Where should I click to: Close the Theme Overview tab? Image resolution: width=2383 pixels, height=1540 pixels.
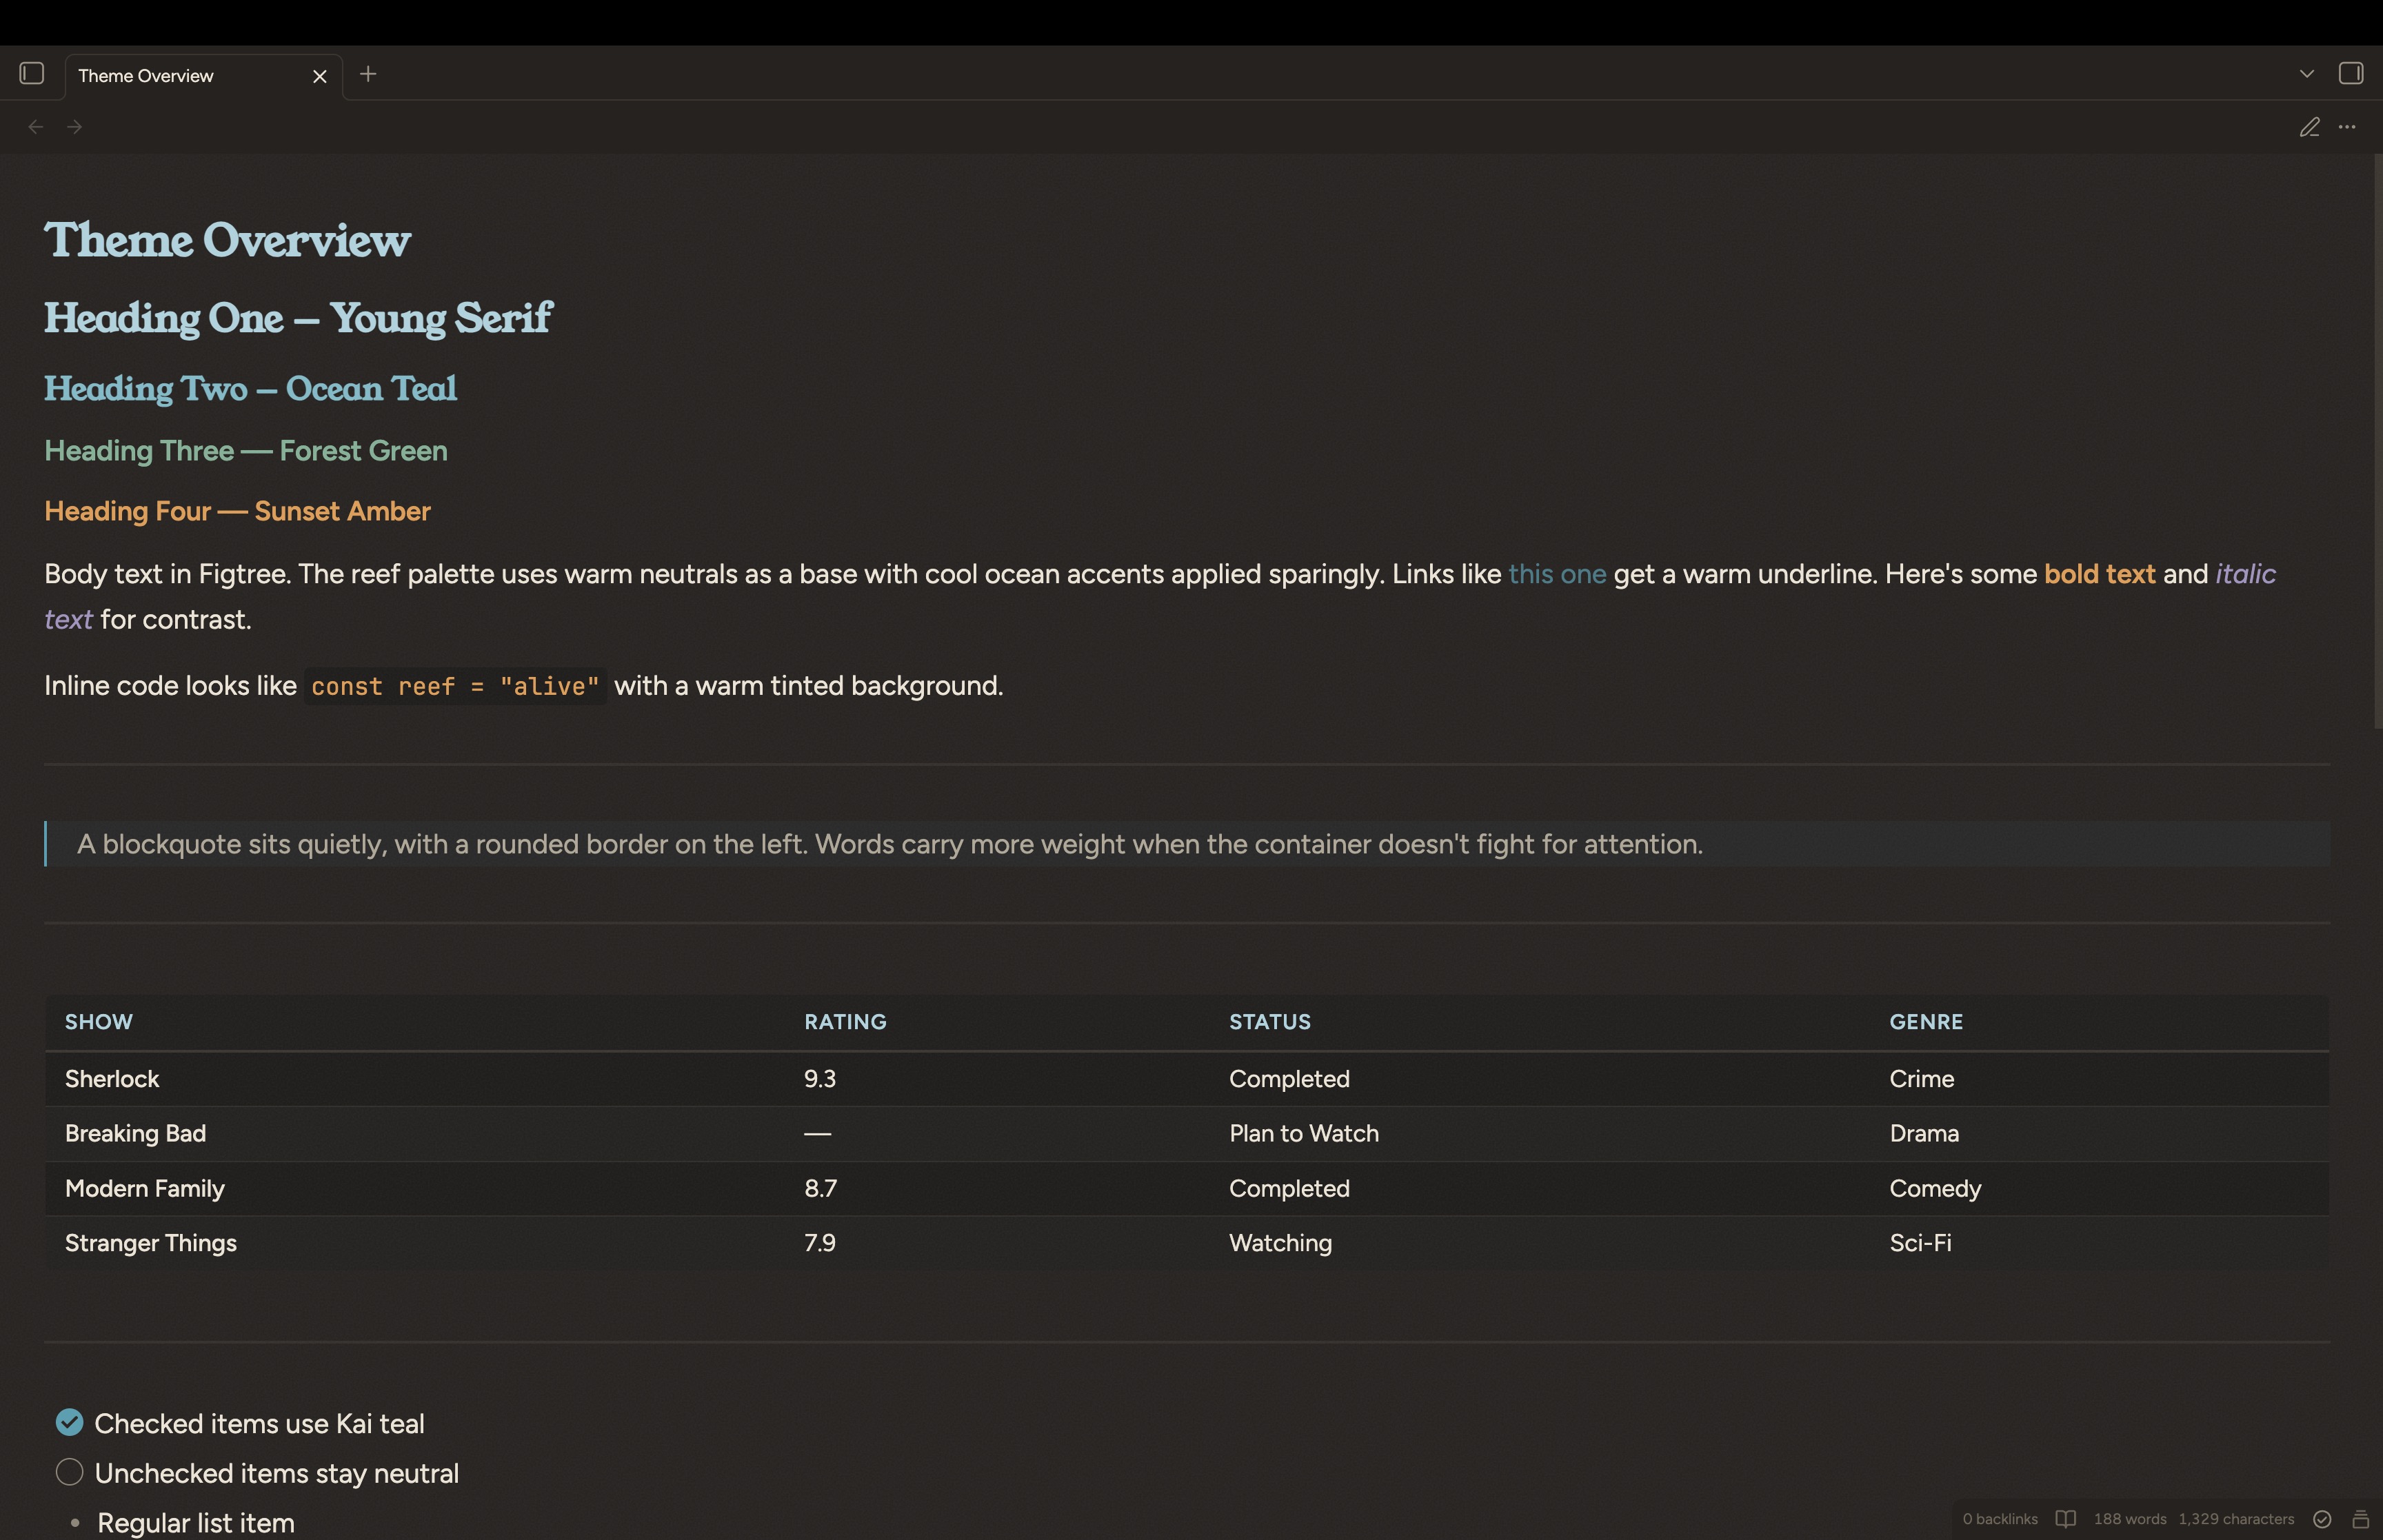click(320, 76)
